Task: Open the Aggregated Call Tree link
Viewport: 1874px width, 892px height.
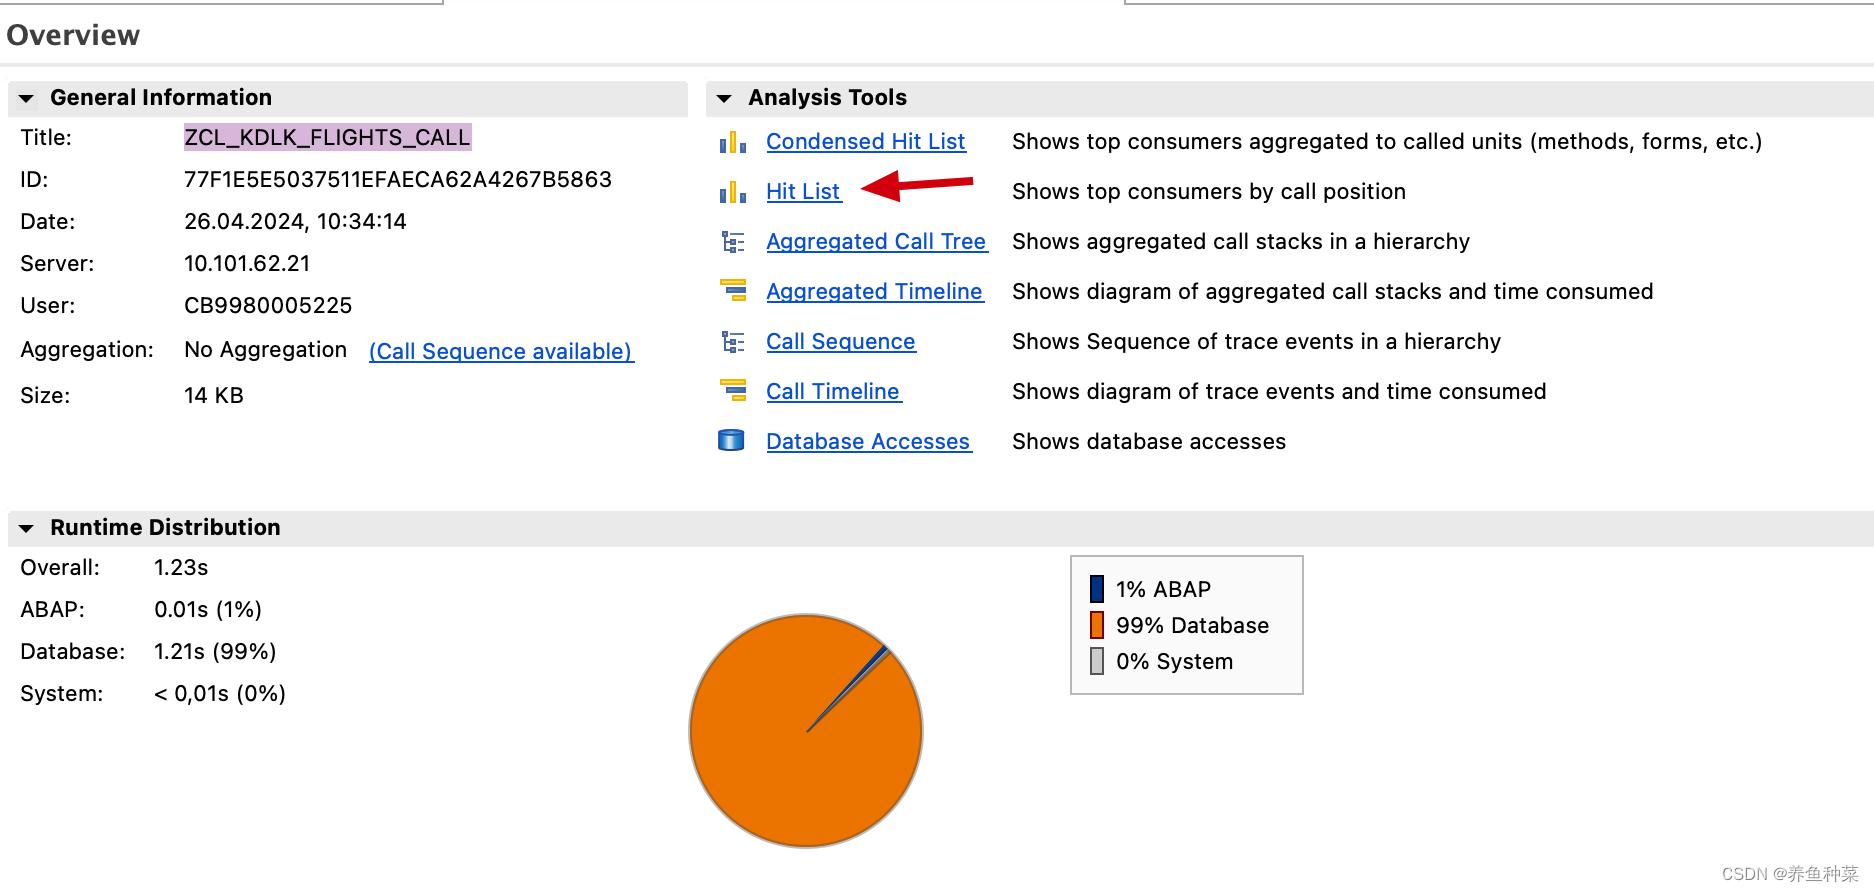Action: pyautogui.click(x=877, y=242)
